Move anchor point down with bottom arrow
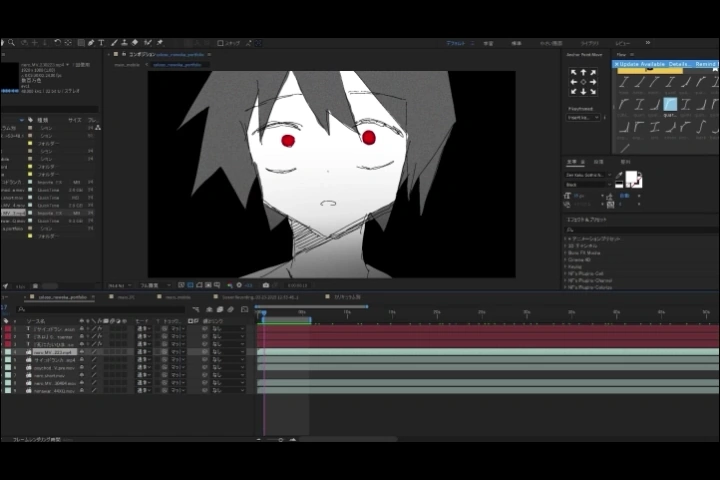Image resolution: width=720 pixels, height=480 pixels. coord(583,91)
